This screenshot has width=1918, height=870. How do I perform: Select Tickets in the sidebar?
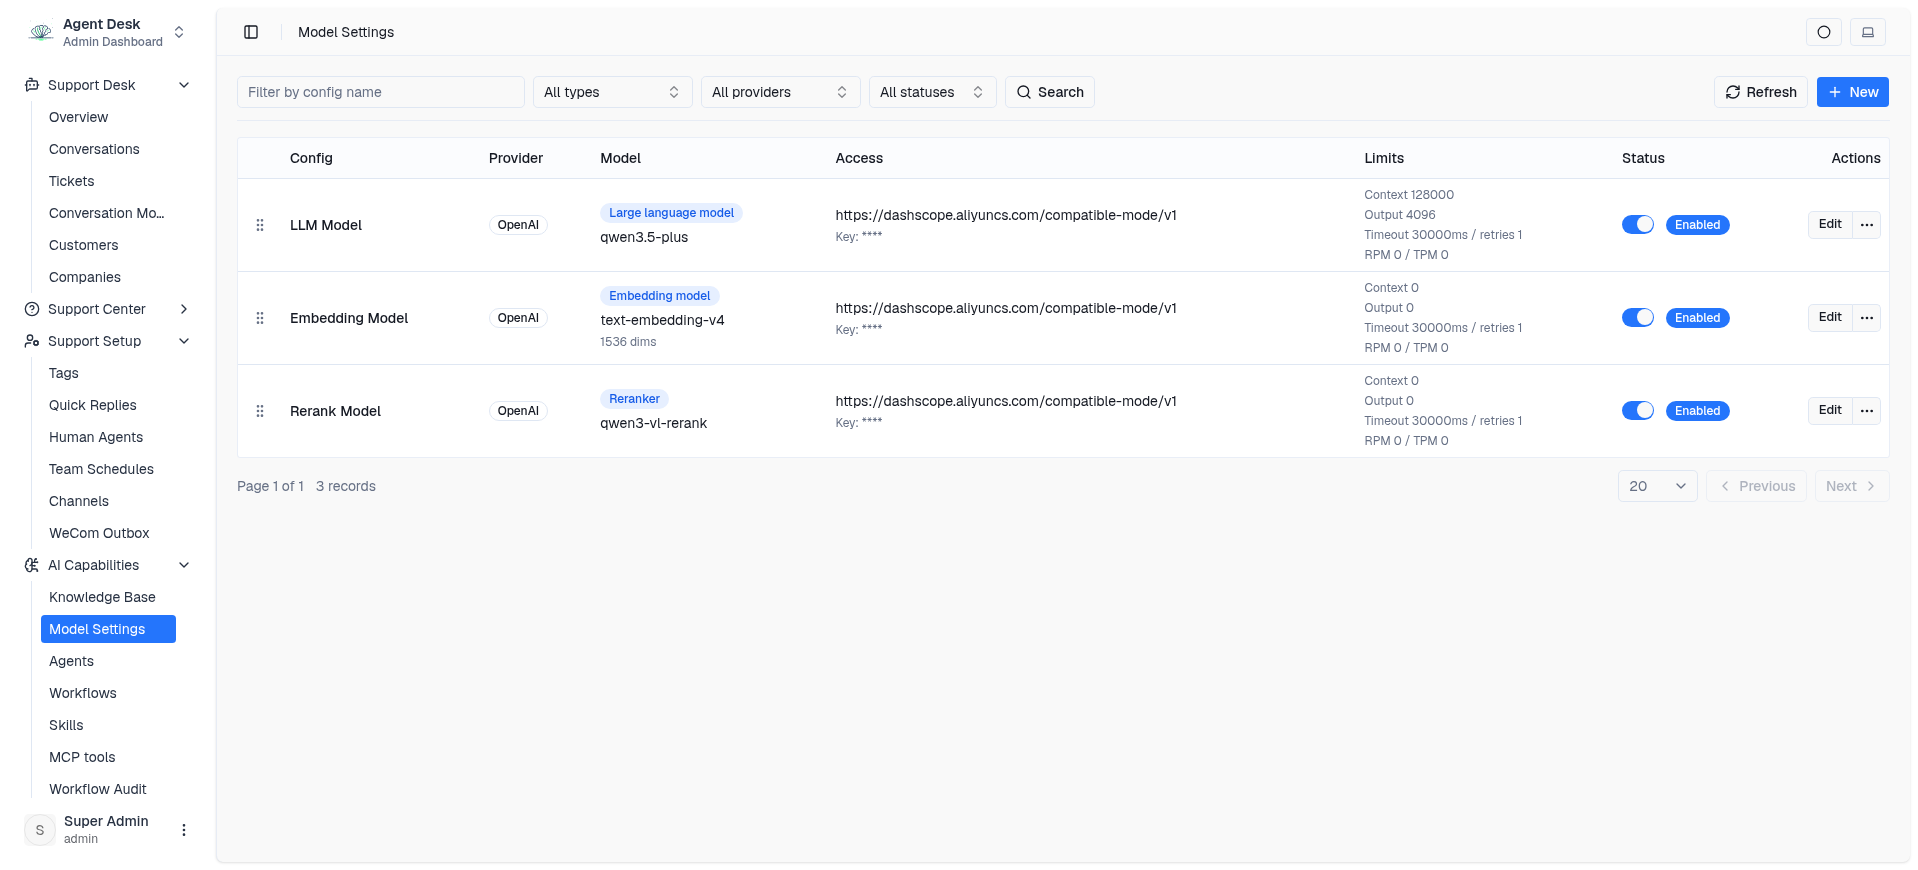(108, 181)
